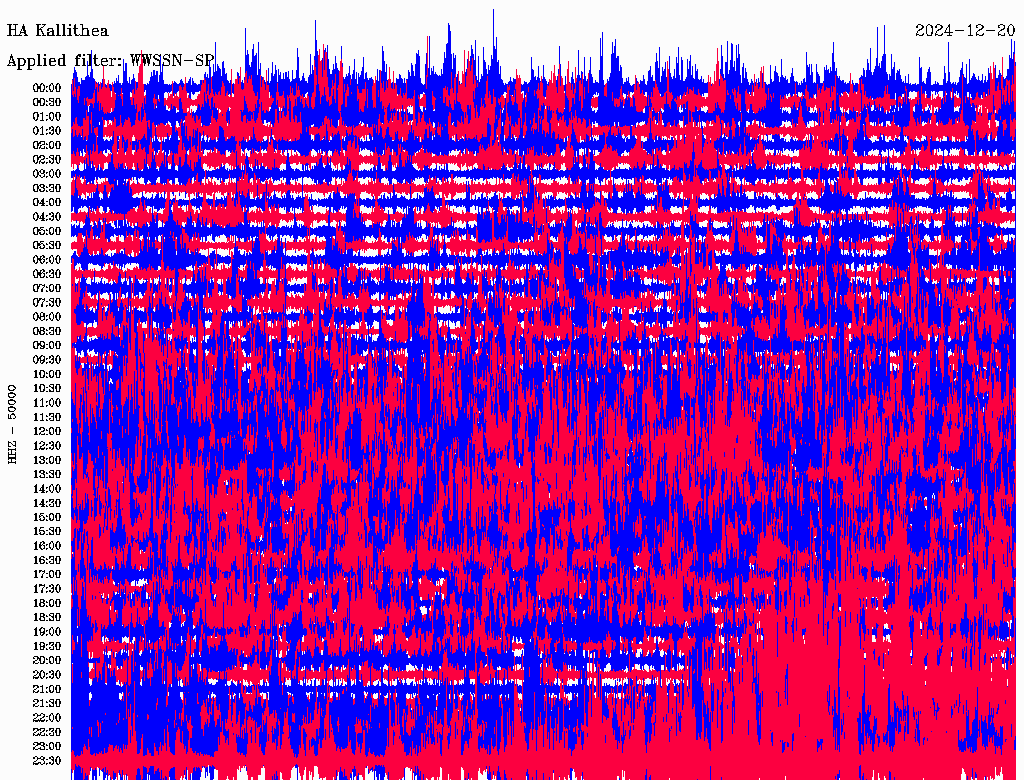This screenshot has width=1024, height=780.
Task: Click the 13:00 time label
Action: (47, 461)
